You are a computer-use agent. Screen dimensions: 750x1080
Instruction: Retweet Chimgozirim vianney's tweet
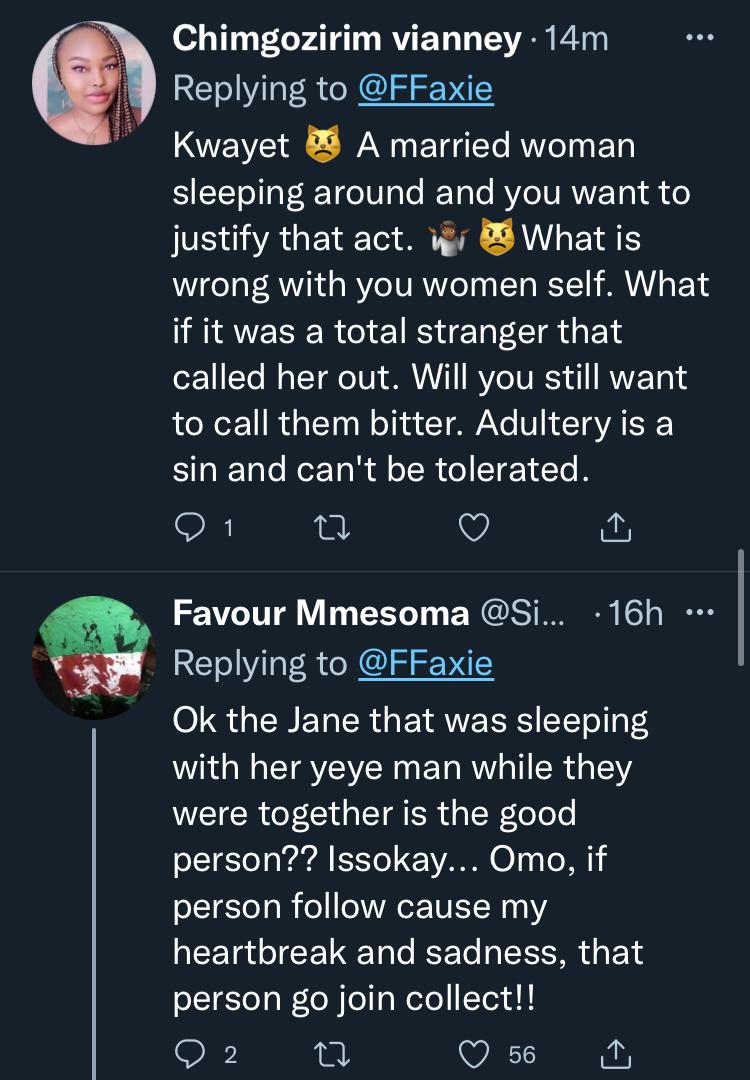tap(329, 527)
